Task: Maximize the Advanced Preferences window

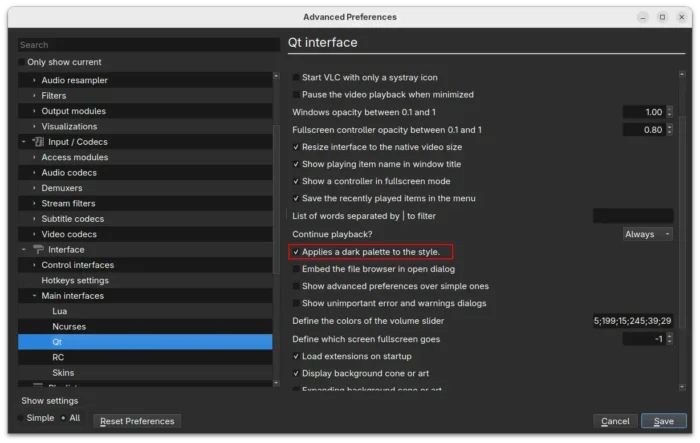Action: [x=662, y=17]
